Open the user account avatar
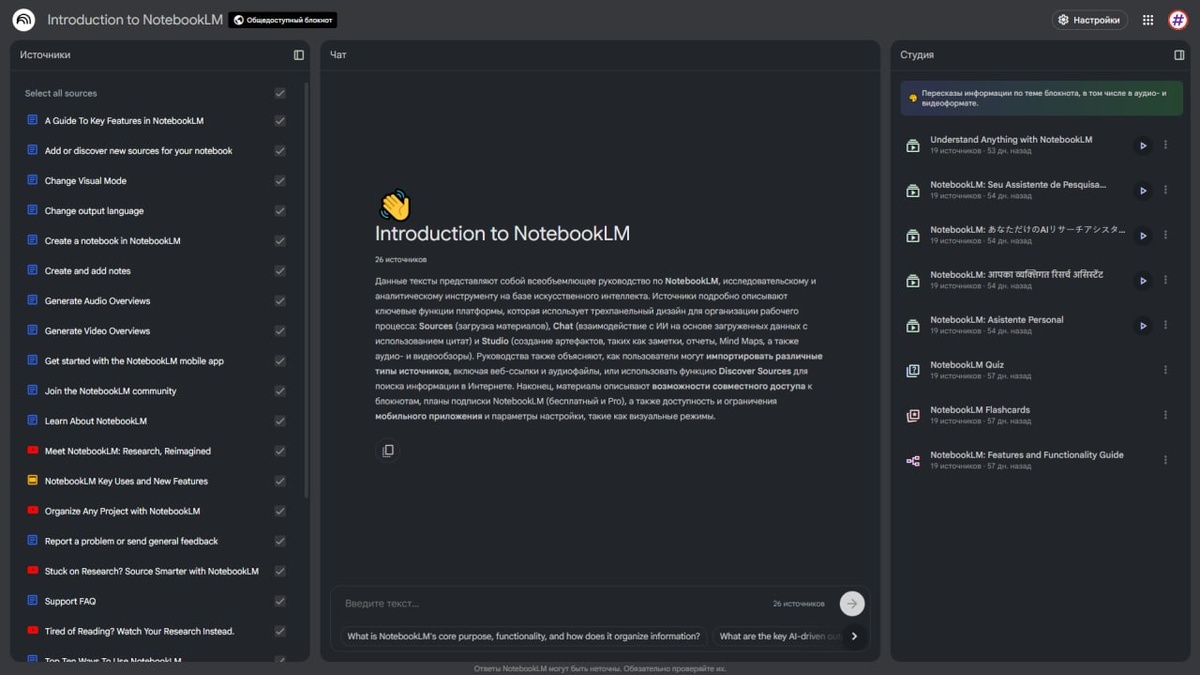Screen dimensions: 1200x675 (x=1178, y=20)
